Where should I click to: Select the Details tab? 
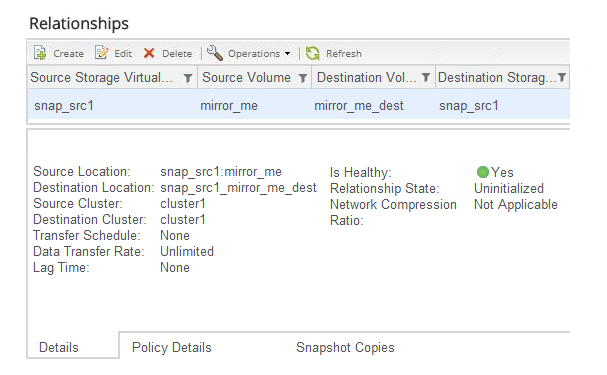(x=59, y=348)
